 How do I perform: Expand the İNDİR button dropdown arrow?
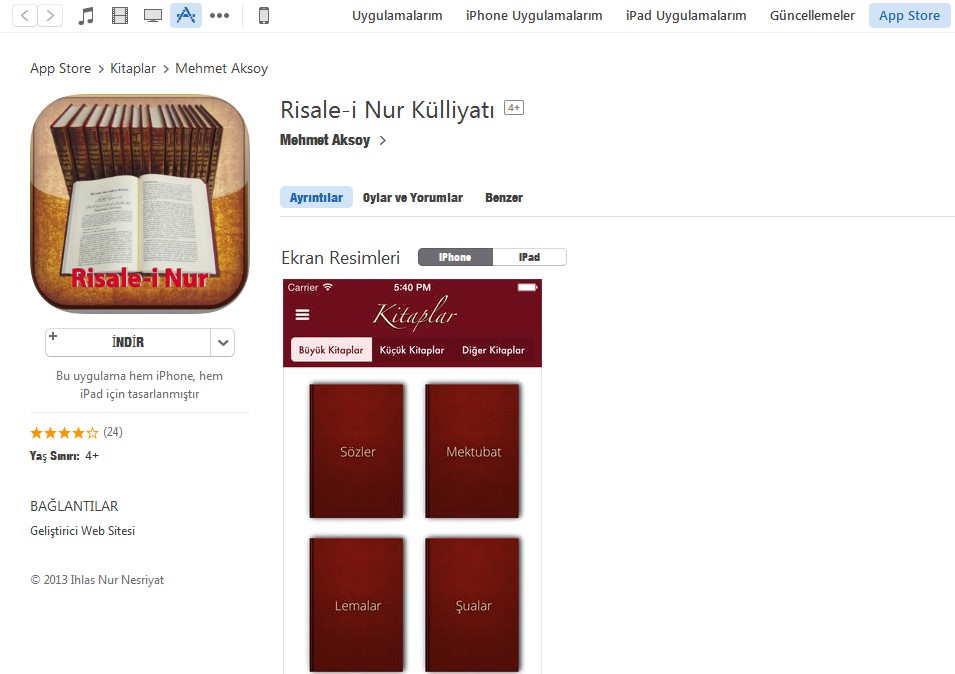pyautogui.click(x=223, y=342)
